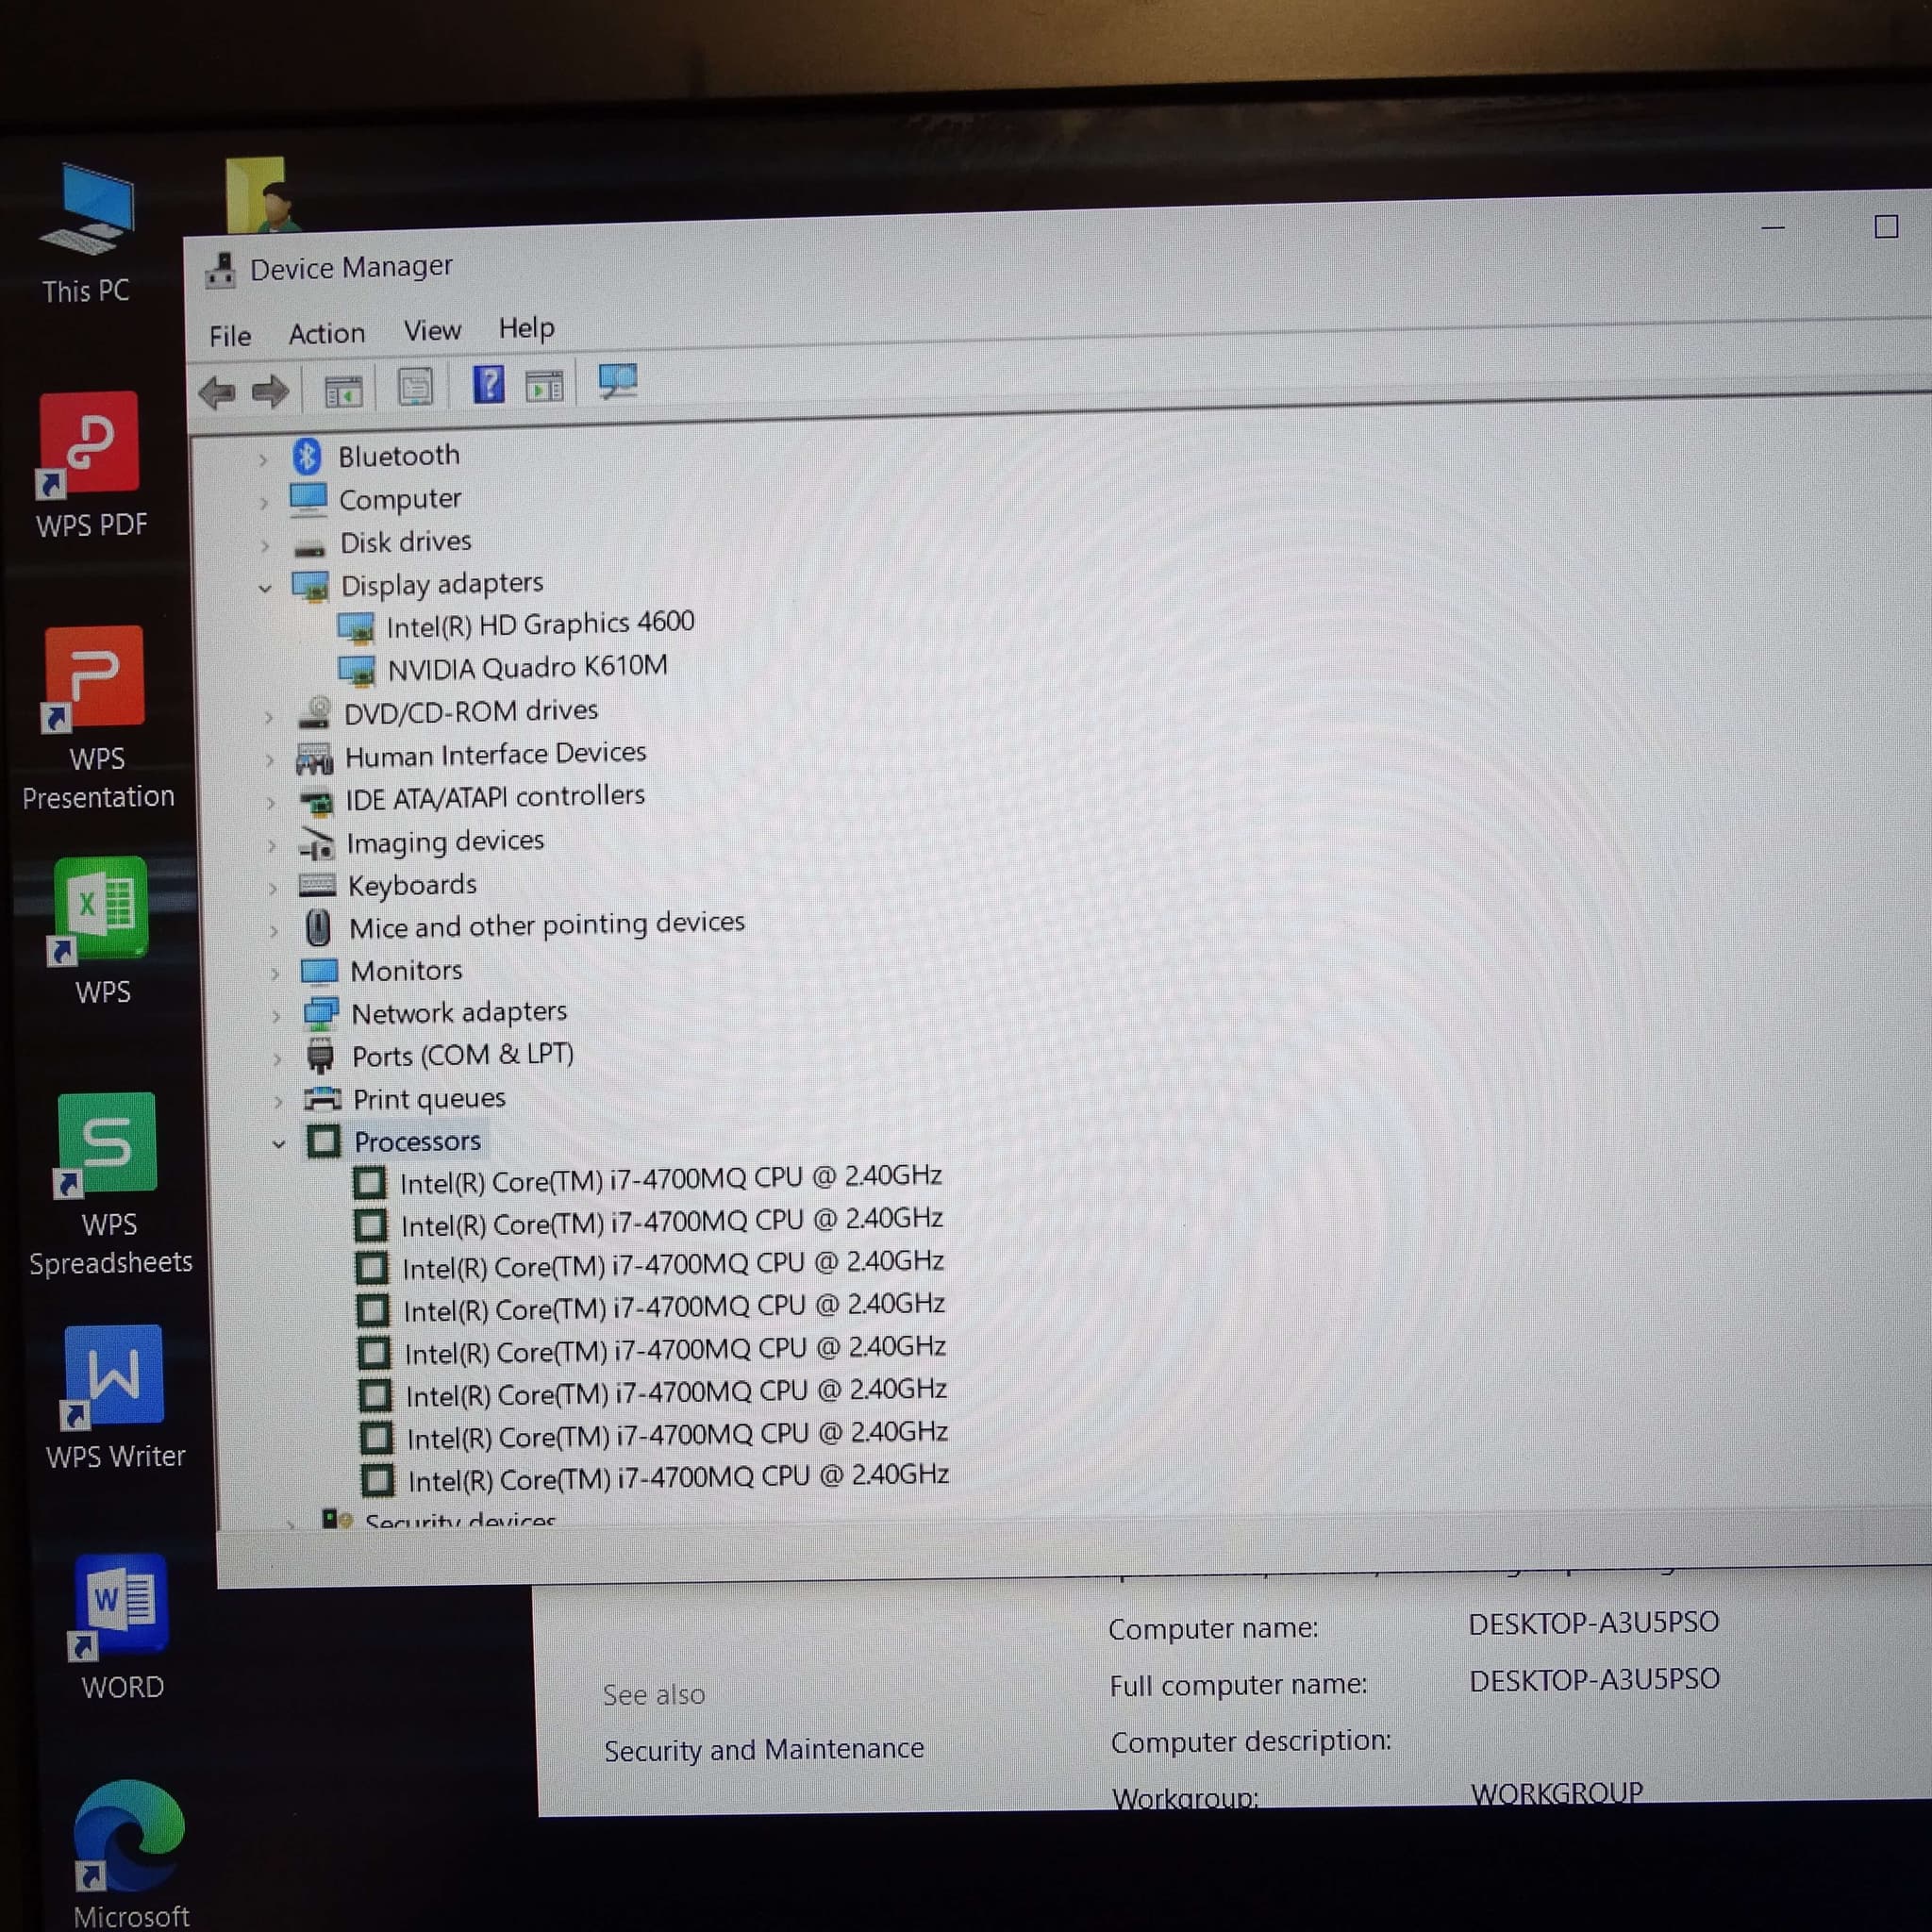Image resolution: width=1932 pixels, height=1932 pixels.
Task: Click WORKGROUP value in System window
Action: tap(1556, 1793)
